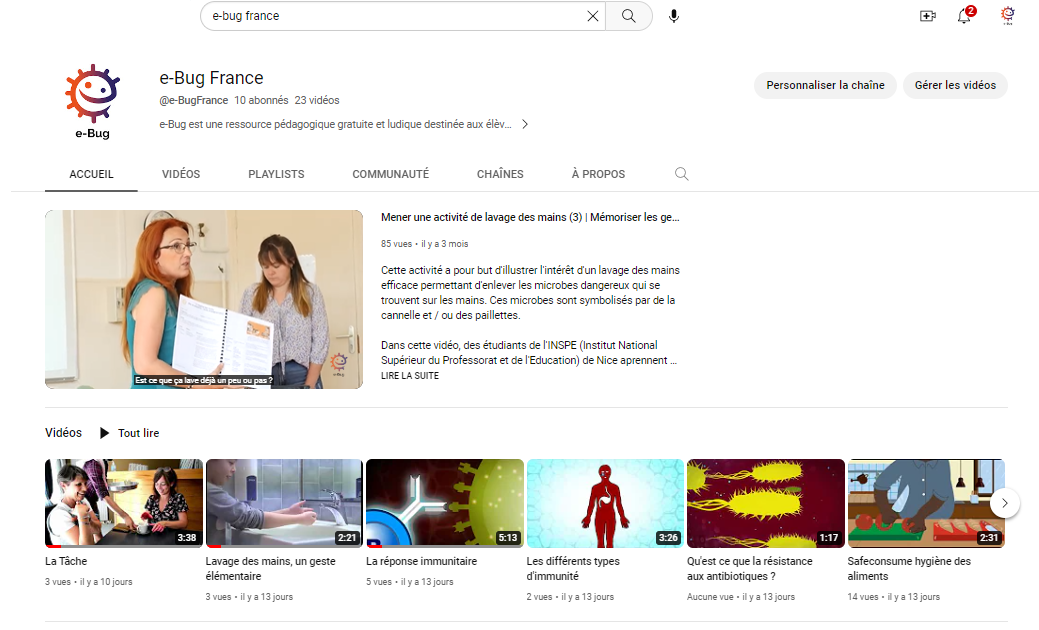Open the VIDÉOS tab
This screenshot has width=1039, height=630.
(181, 174)
